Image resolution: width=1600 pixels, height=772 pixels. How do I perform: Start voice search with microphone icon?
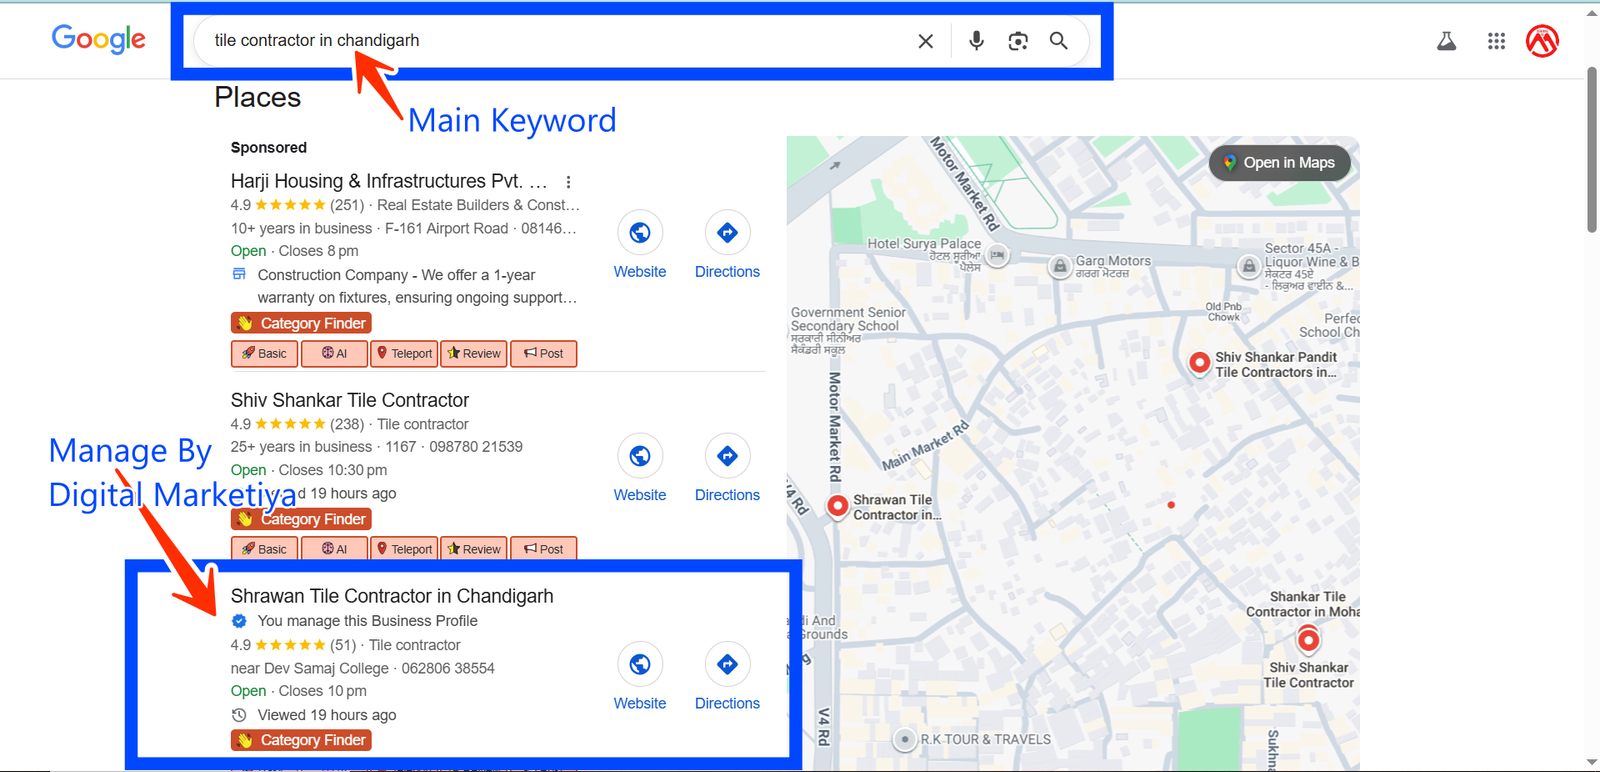tap(976, 41)
